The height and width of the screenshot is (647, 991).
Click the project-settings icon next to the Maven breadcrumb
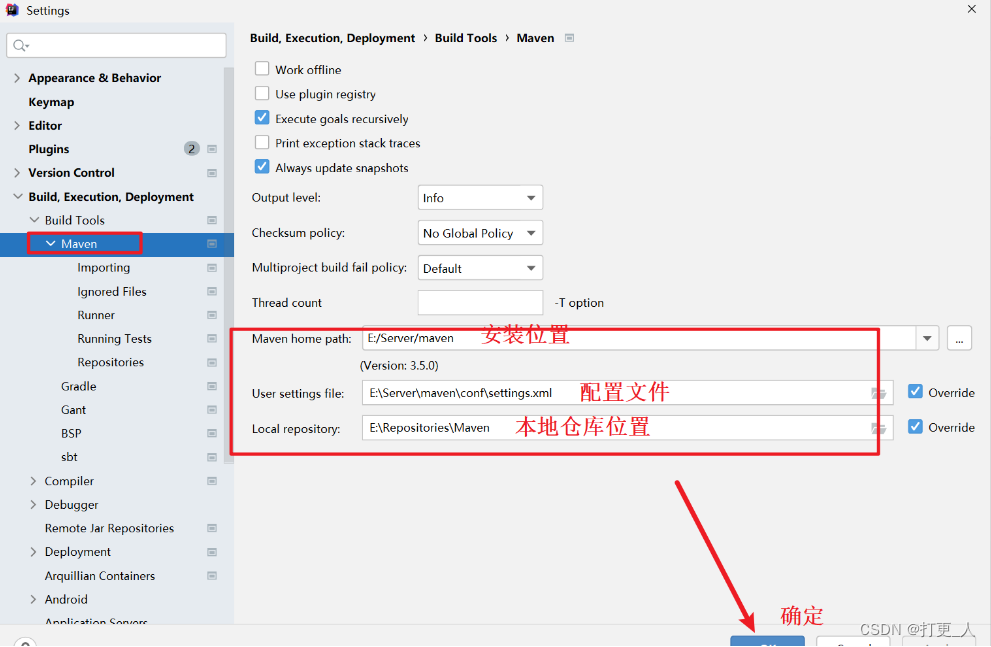569,38
